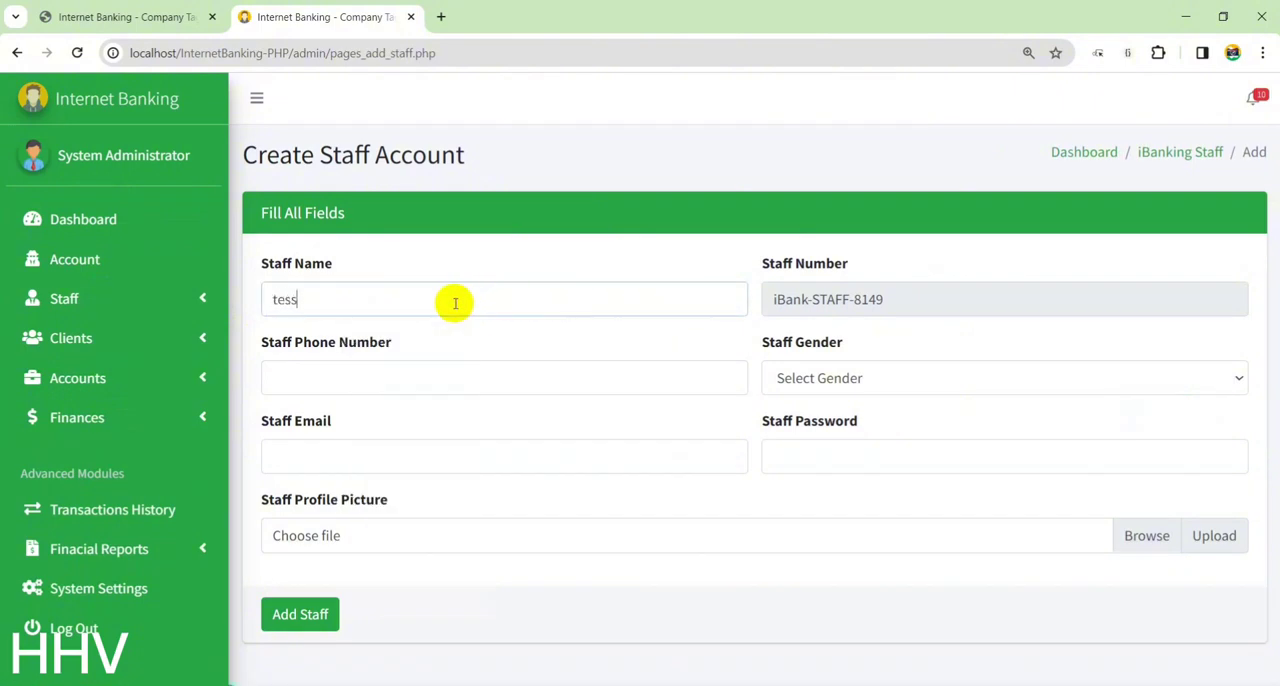Click the Add Staff button
The image size is (1280, 686).
pyautogui.click(x=300, y=614)
